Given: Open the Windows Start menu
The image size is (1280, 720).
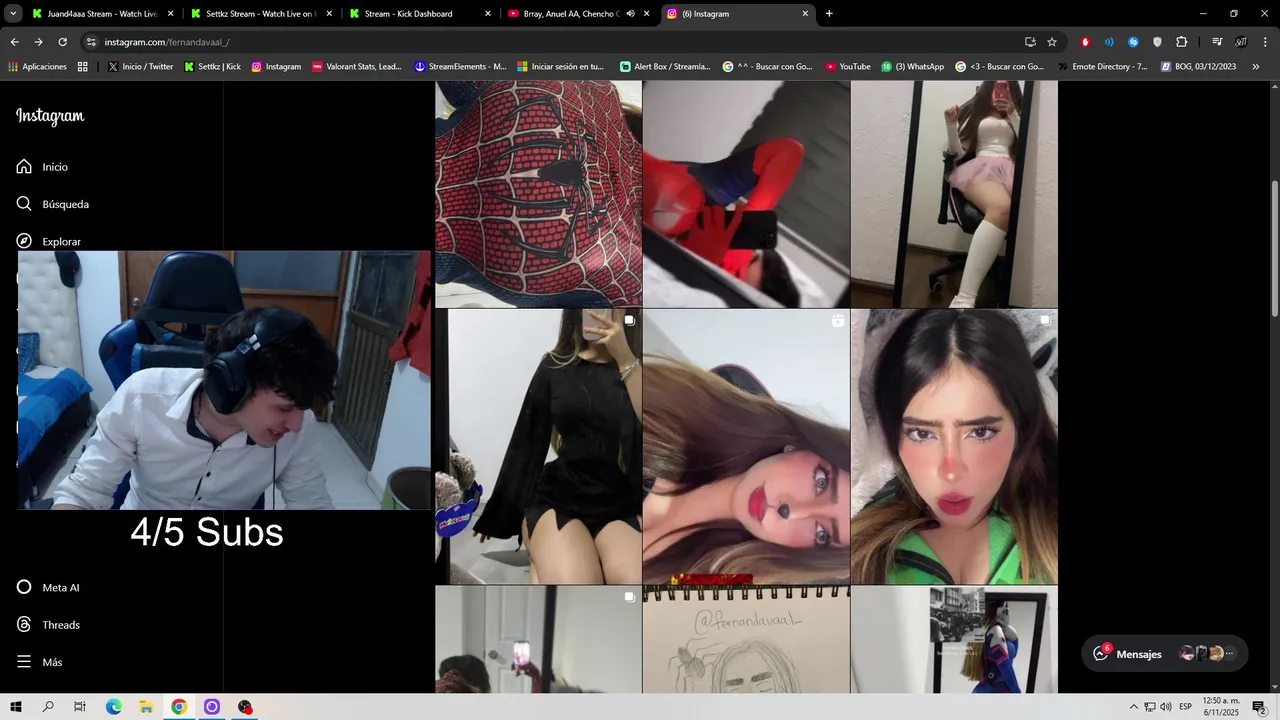Looking at the screenshot, I should click(x=16, y=707).
